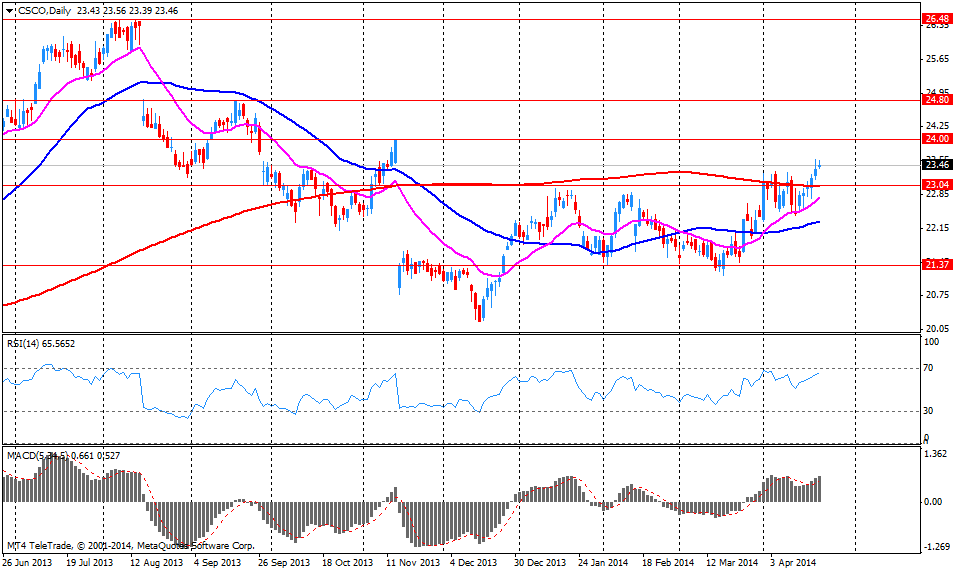
Task: Select the 21.37 support price label
Action: (x=937, y=264)
